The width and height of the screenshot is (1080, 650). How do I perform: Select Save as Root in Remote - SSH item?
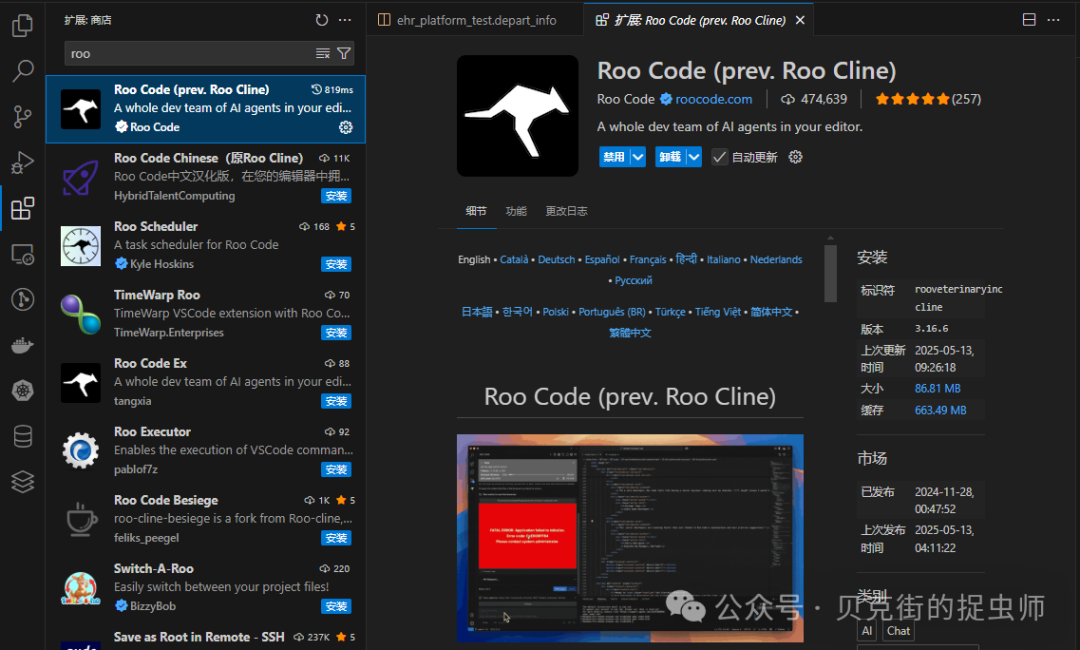coord(206,638)
